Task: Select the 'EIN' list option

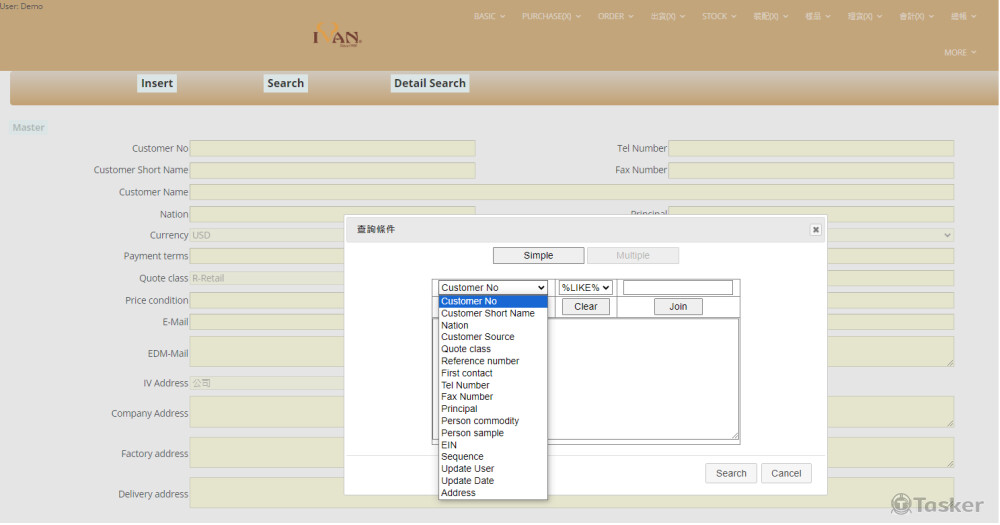Action: pyautogui.click(x=449, y=445)
